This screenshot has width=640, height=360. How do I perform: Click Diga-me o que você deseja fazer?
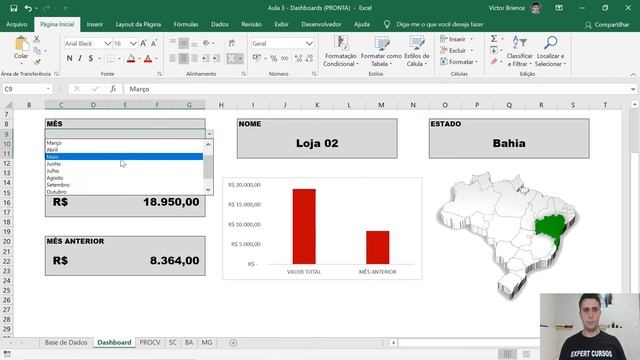[x=440, y=24]
